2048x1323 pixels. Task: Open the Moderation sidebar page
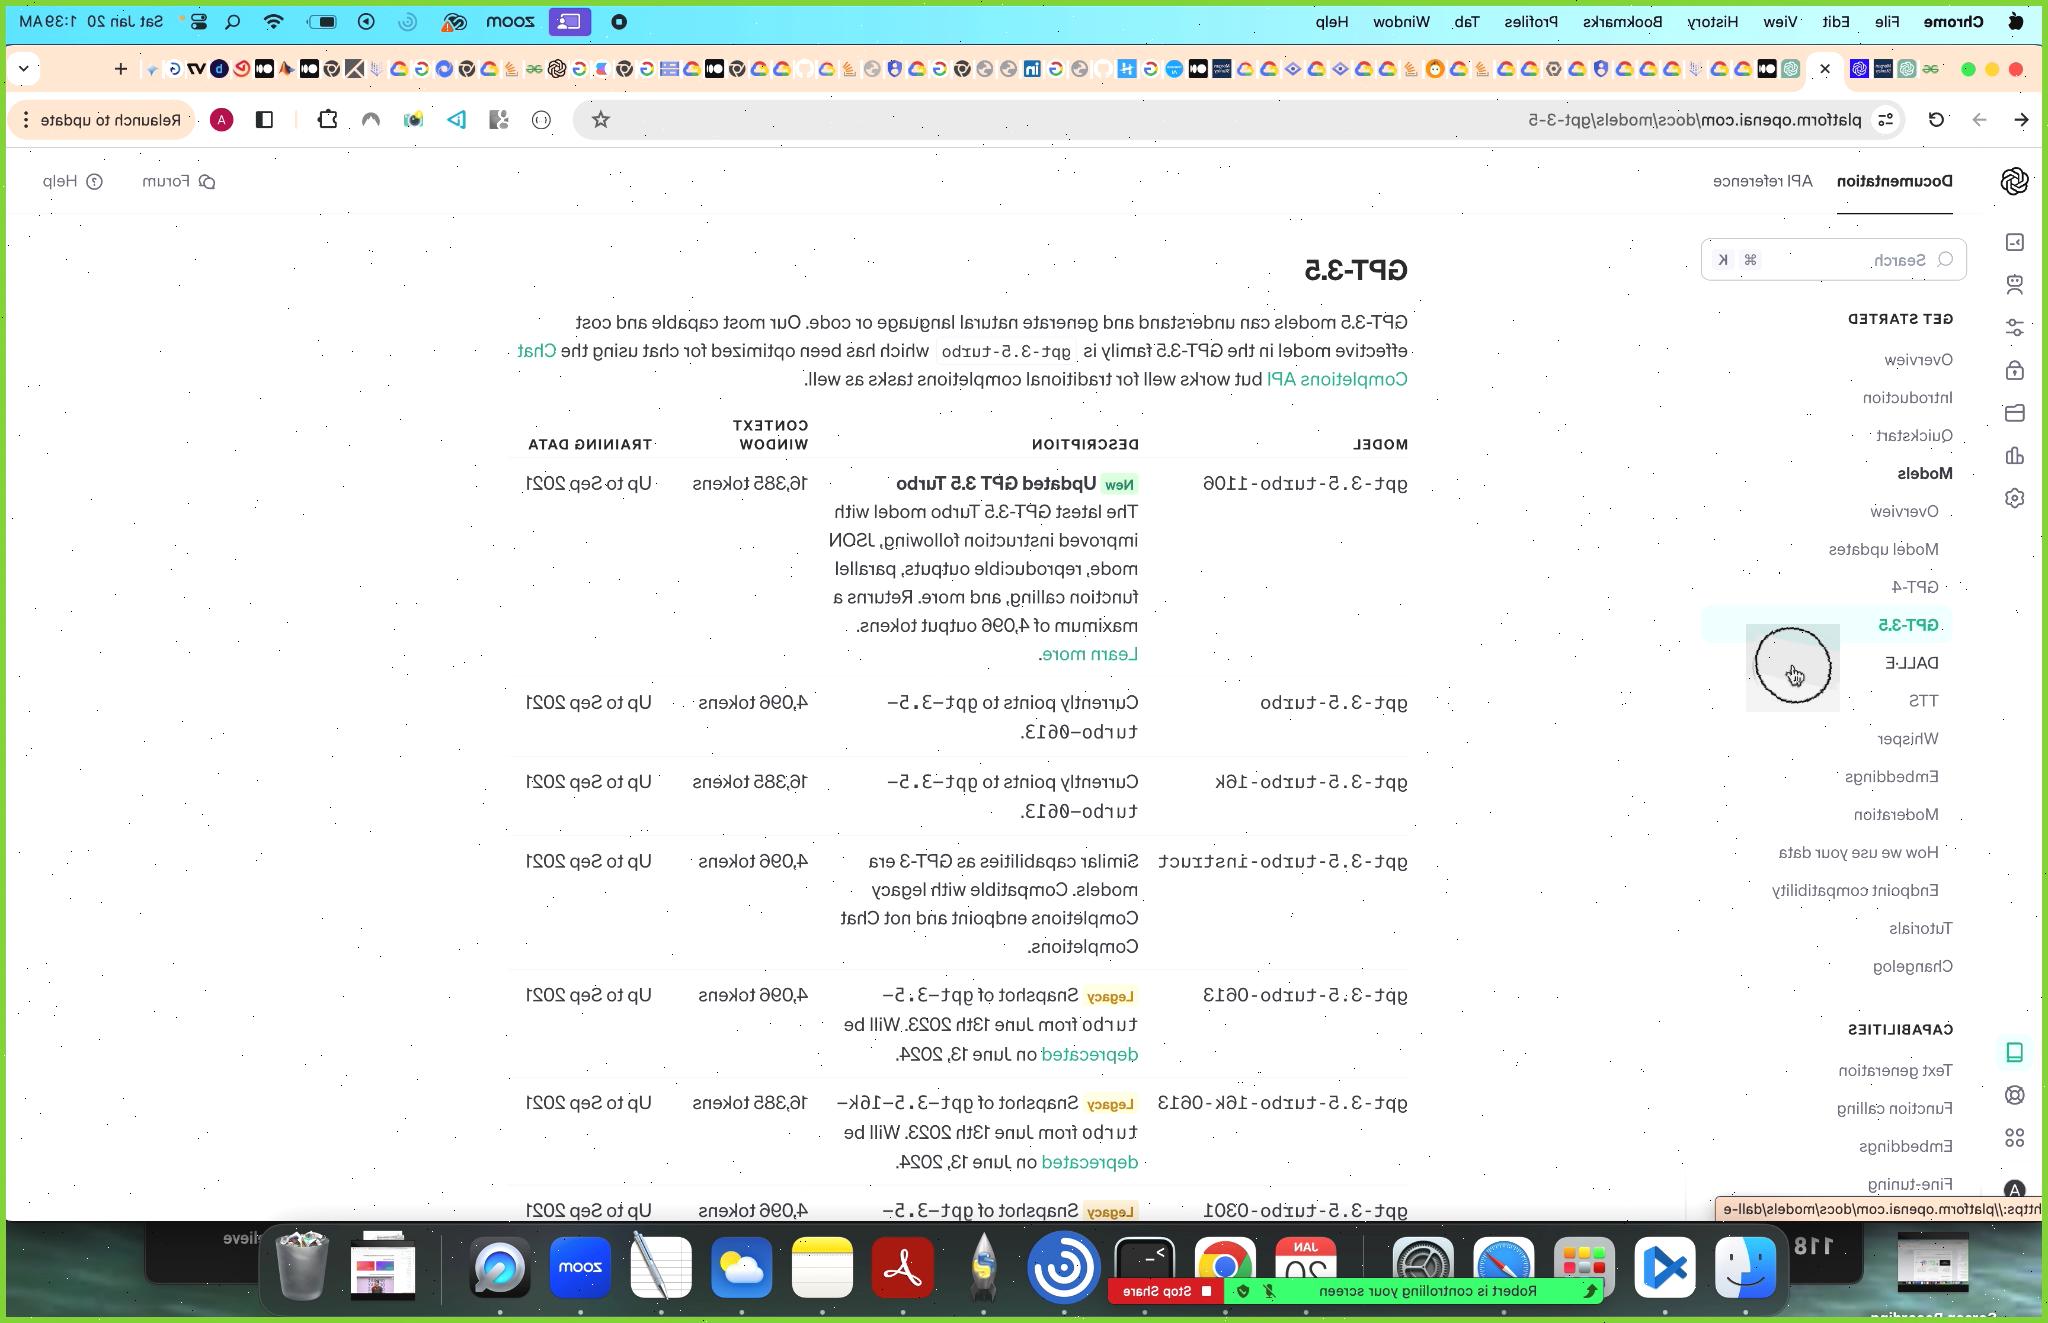click(x=1896, y=815)
